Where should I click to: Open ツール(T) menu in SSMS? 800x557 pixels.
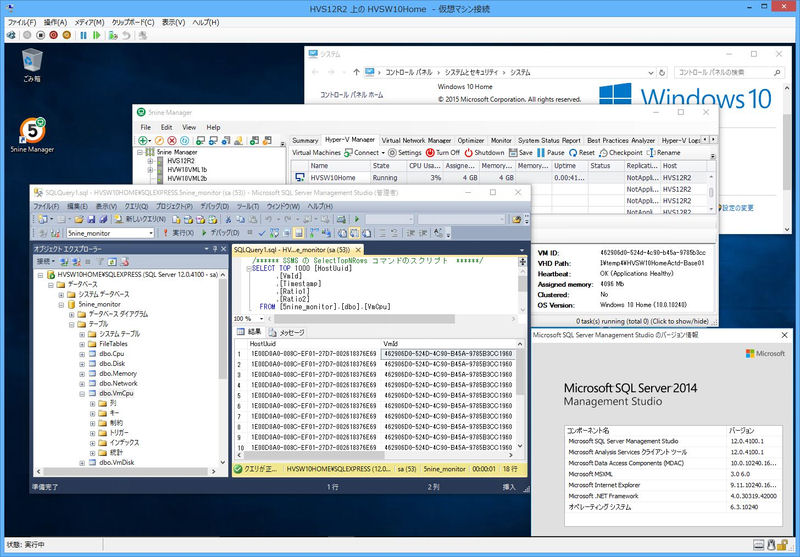[248, 206]
